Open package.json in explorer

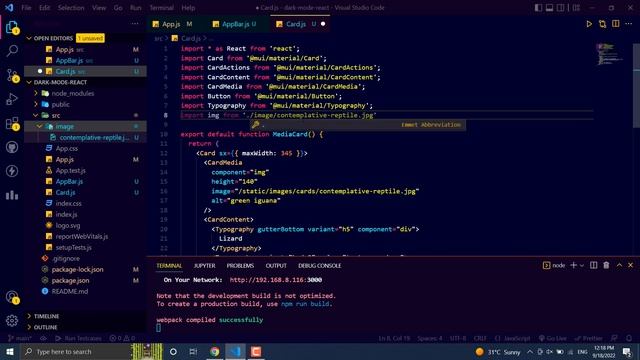(70, 280)
